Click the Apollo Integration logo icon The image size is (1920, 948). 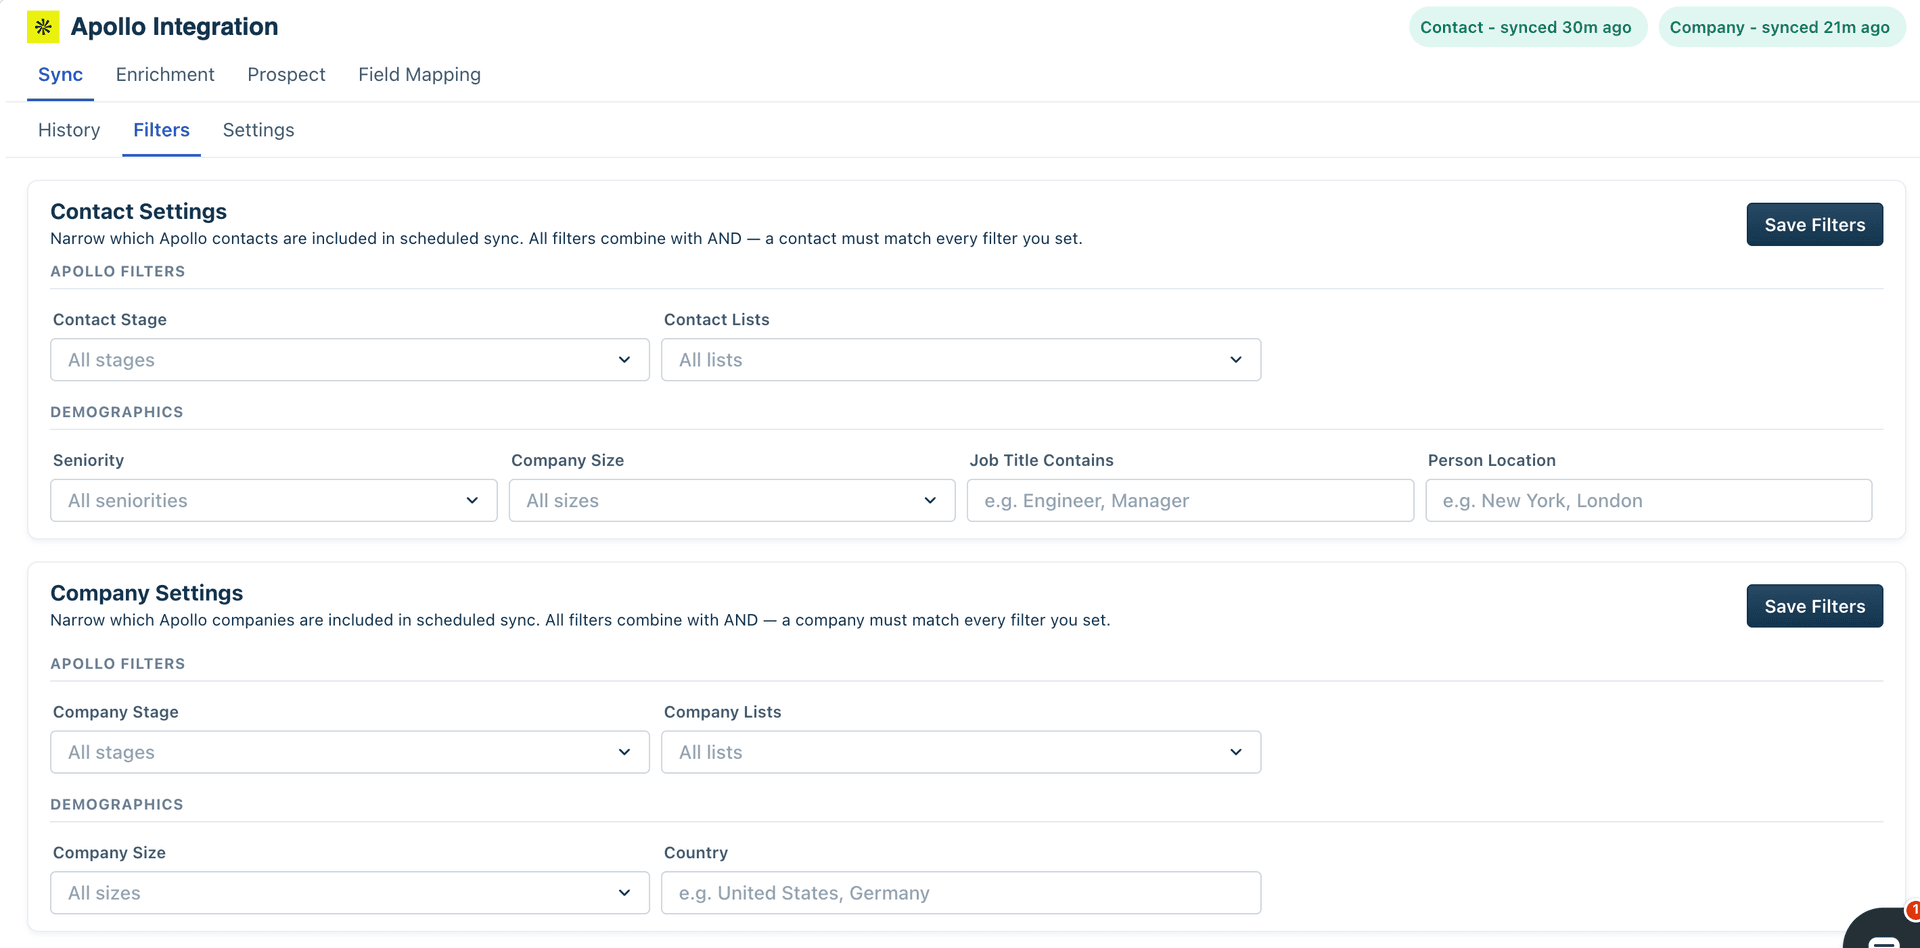pos(43,27)
